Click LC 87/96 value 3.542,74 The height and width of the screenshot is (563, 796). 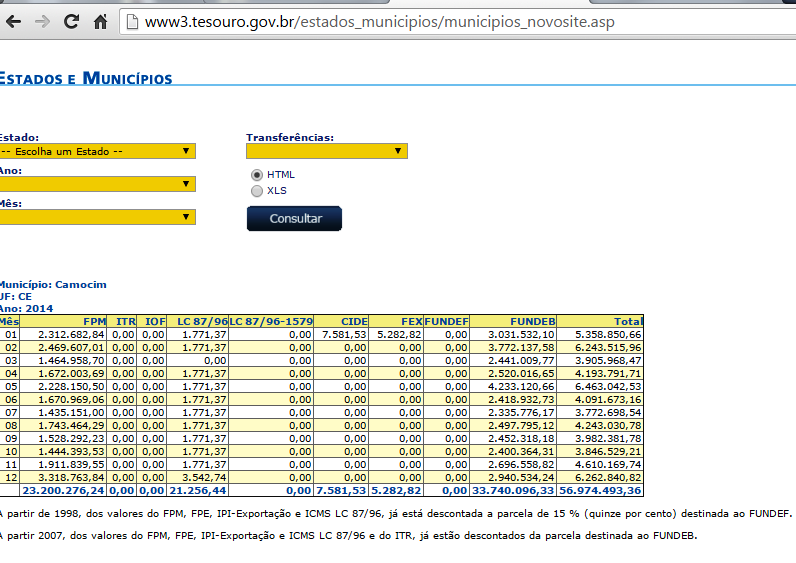tap(204, 478)
